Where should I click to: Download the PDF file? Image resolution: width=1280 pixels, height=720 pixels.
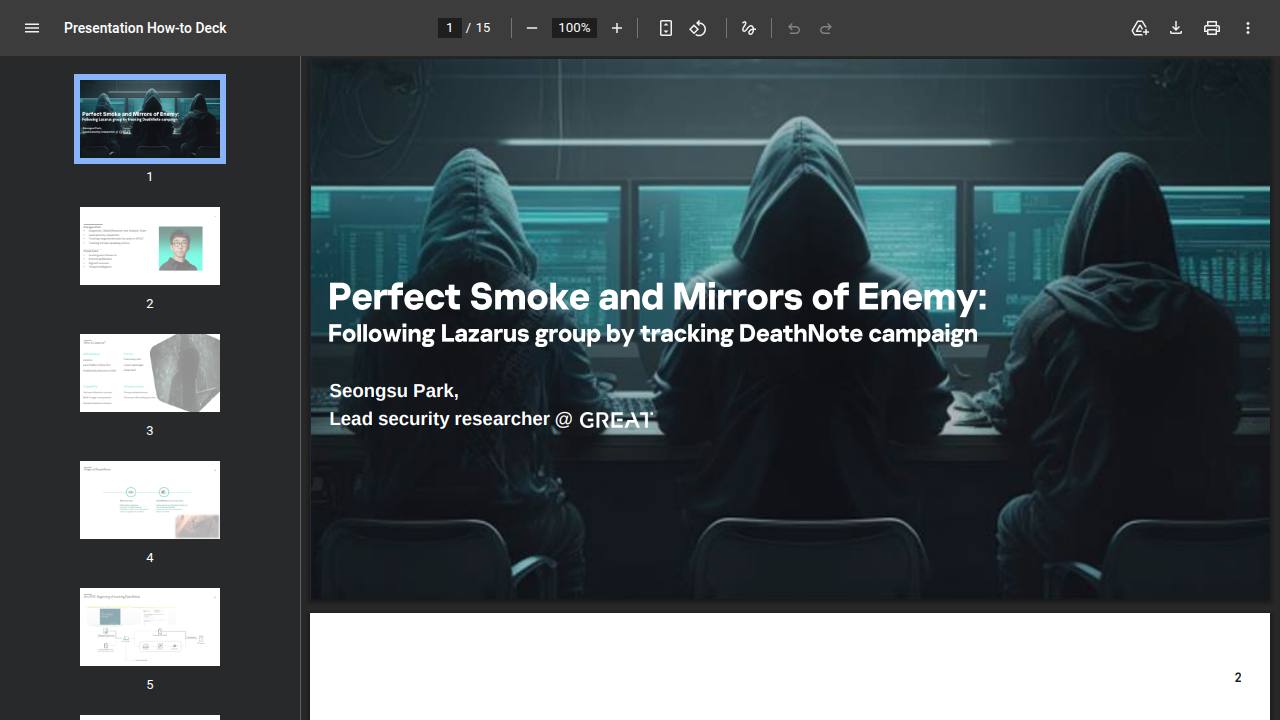[x=1176, y=28]
